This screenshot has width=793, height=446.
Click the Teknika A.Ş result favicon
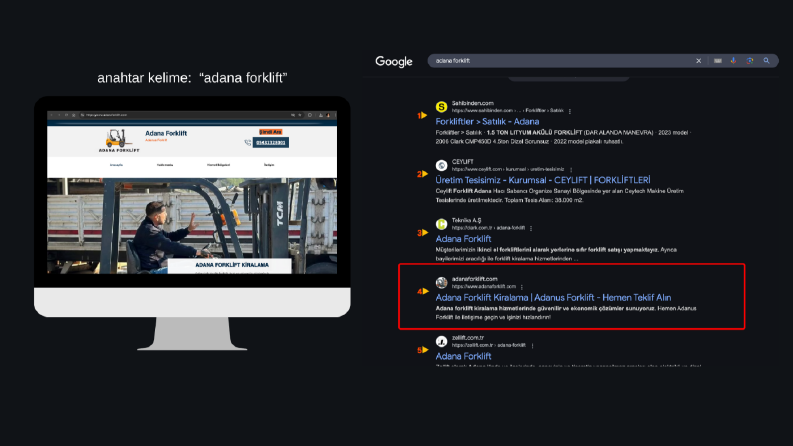442,224
